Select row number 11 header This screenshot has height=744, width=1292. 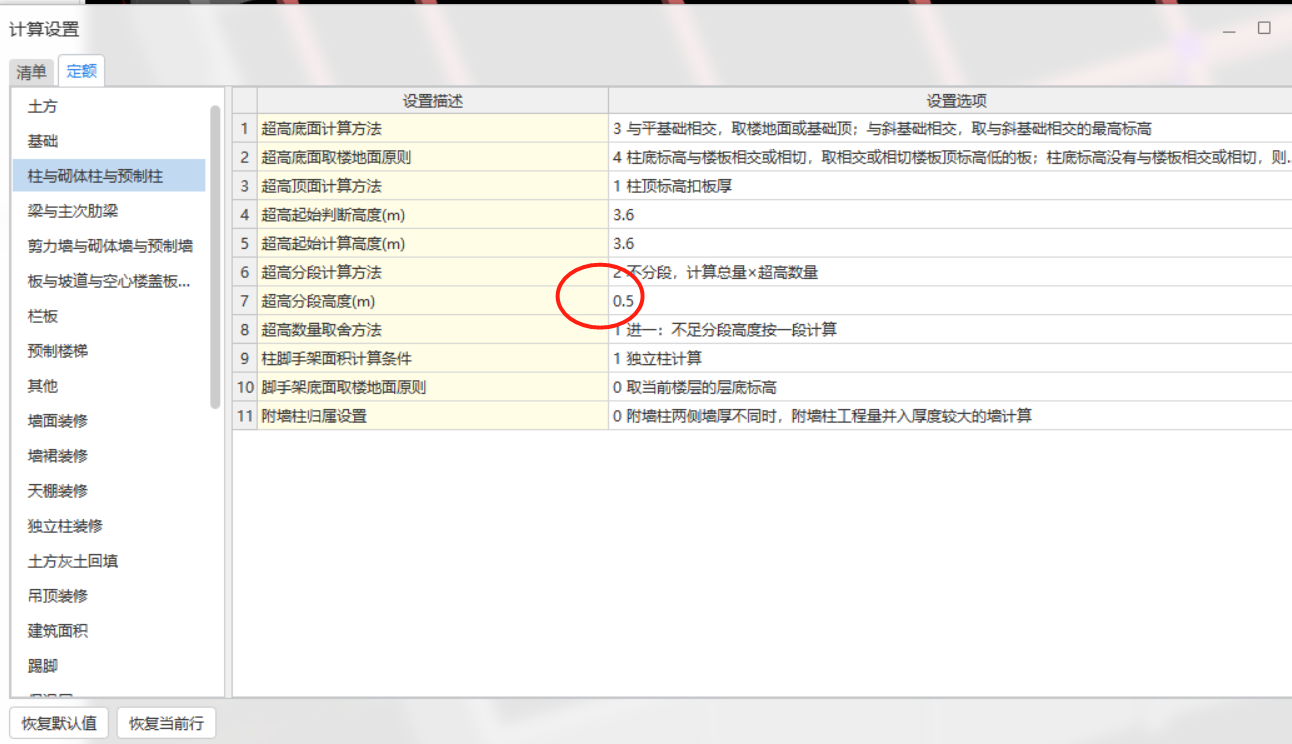[x=245, y=416]
